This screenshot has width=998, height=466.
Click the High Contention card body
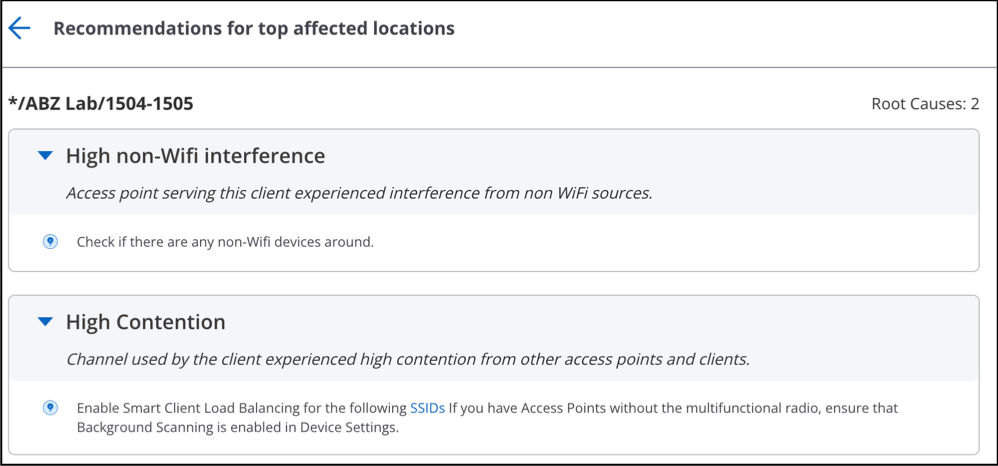click(493, 418)
